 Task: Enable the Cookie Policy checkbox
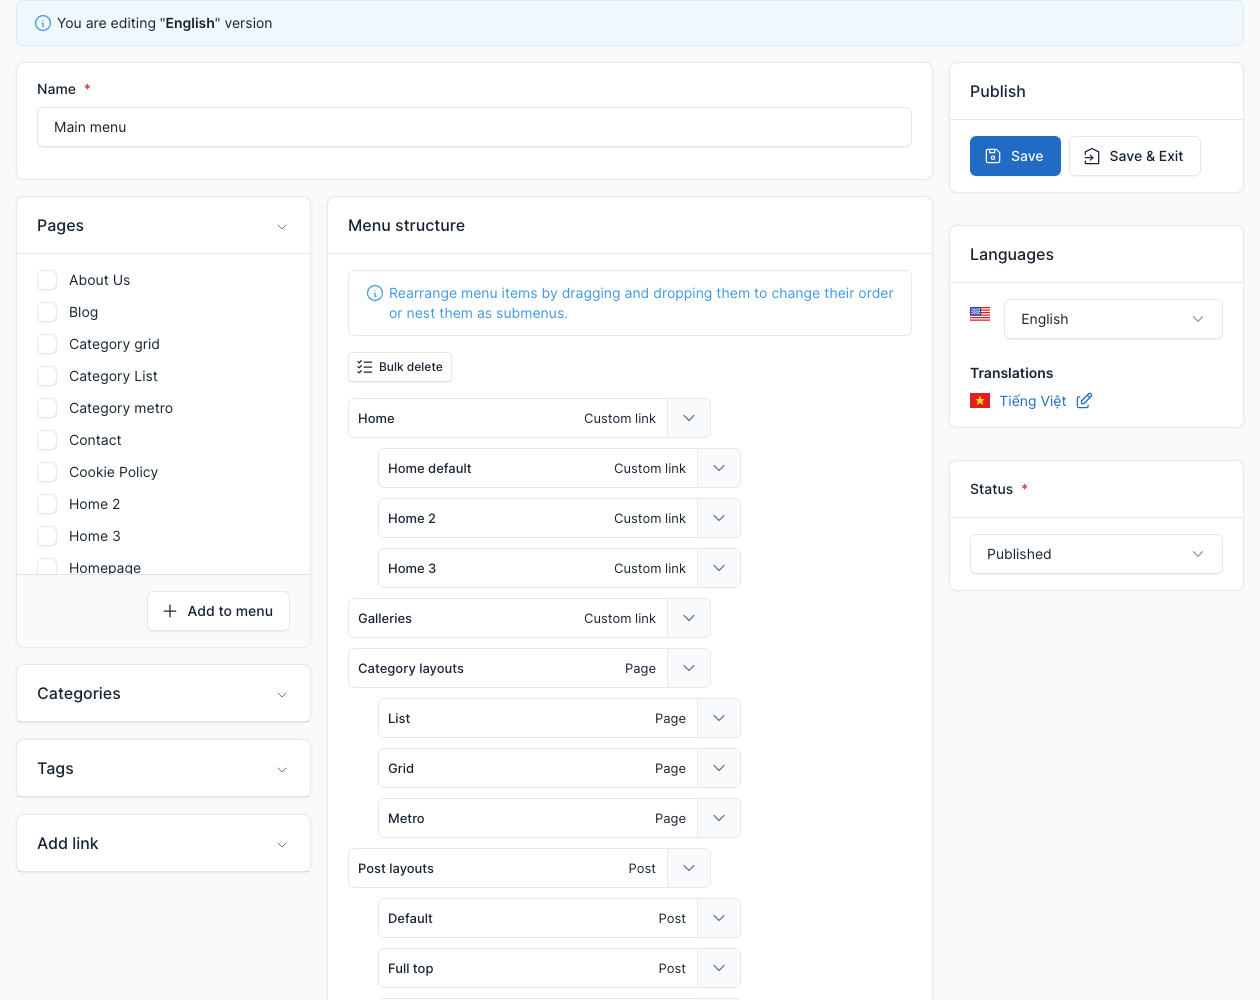click(x=47, y=472)
